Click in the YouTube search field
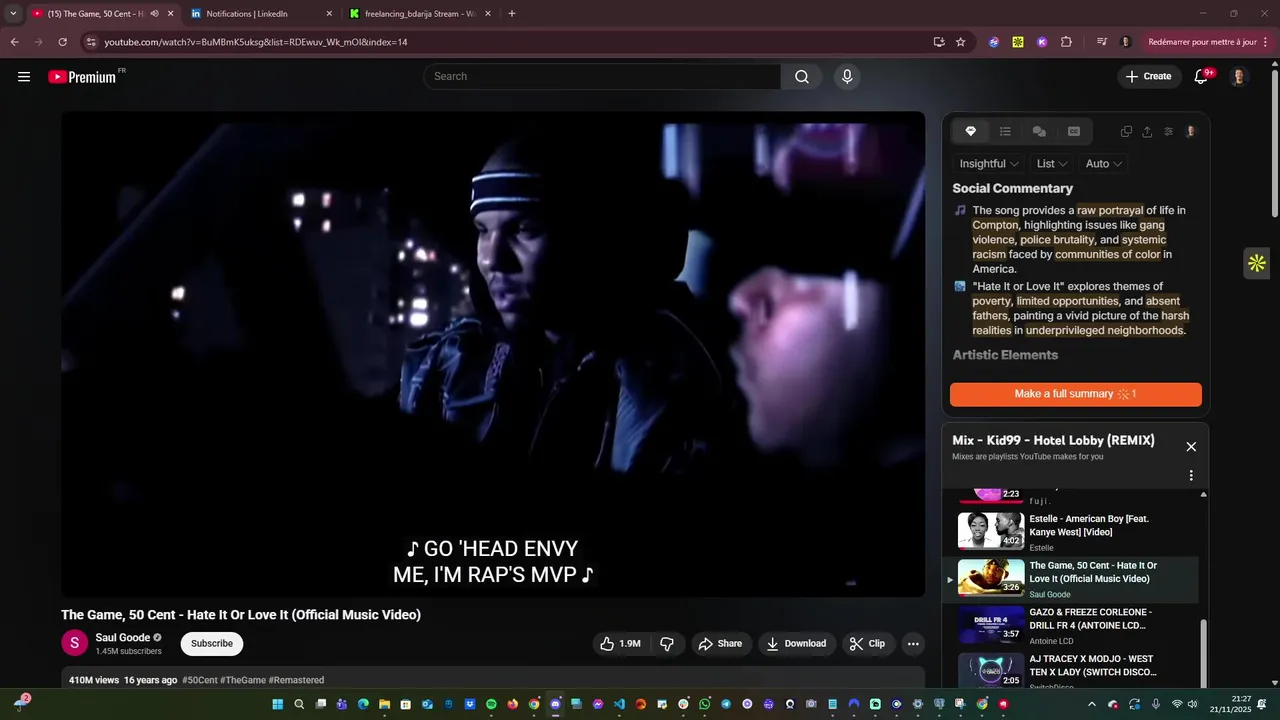 [603, 77]
